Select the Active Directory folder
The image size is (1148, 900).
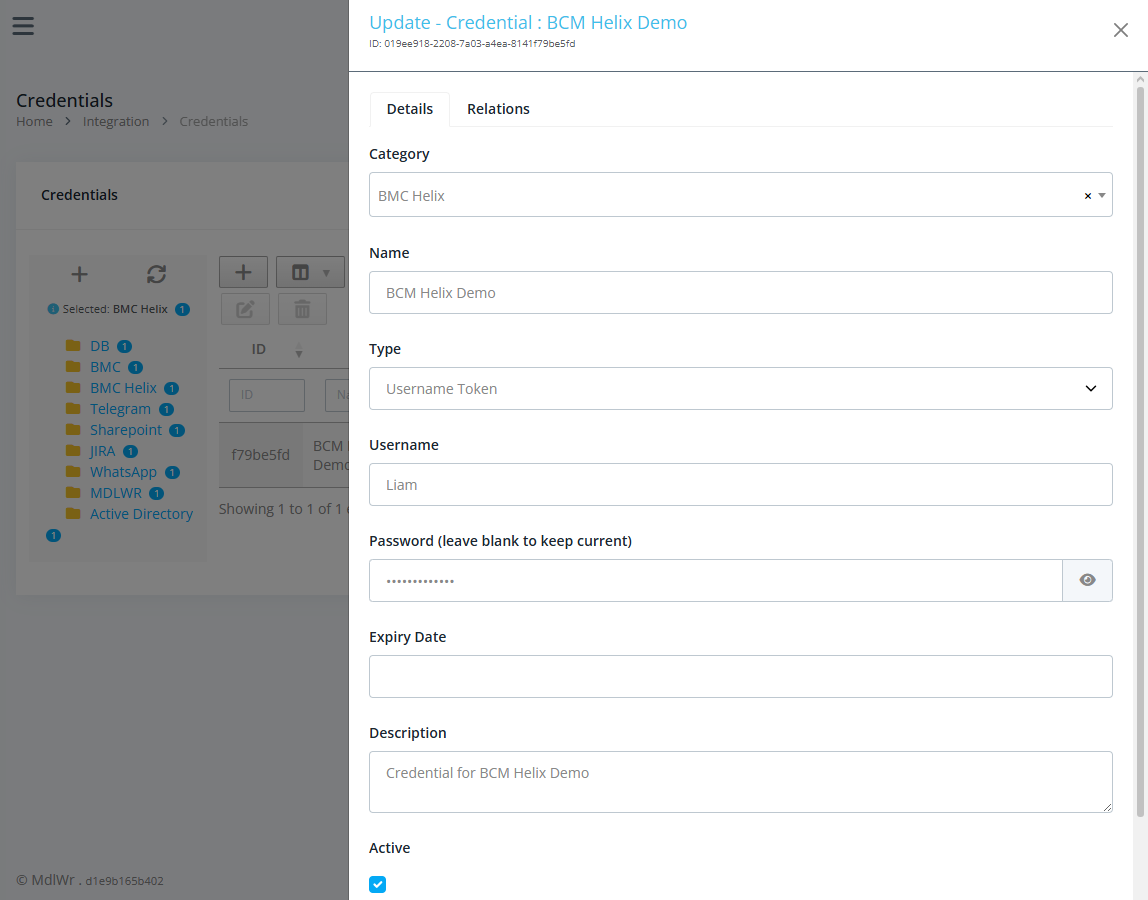pos(141,514)
